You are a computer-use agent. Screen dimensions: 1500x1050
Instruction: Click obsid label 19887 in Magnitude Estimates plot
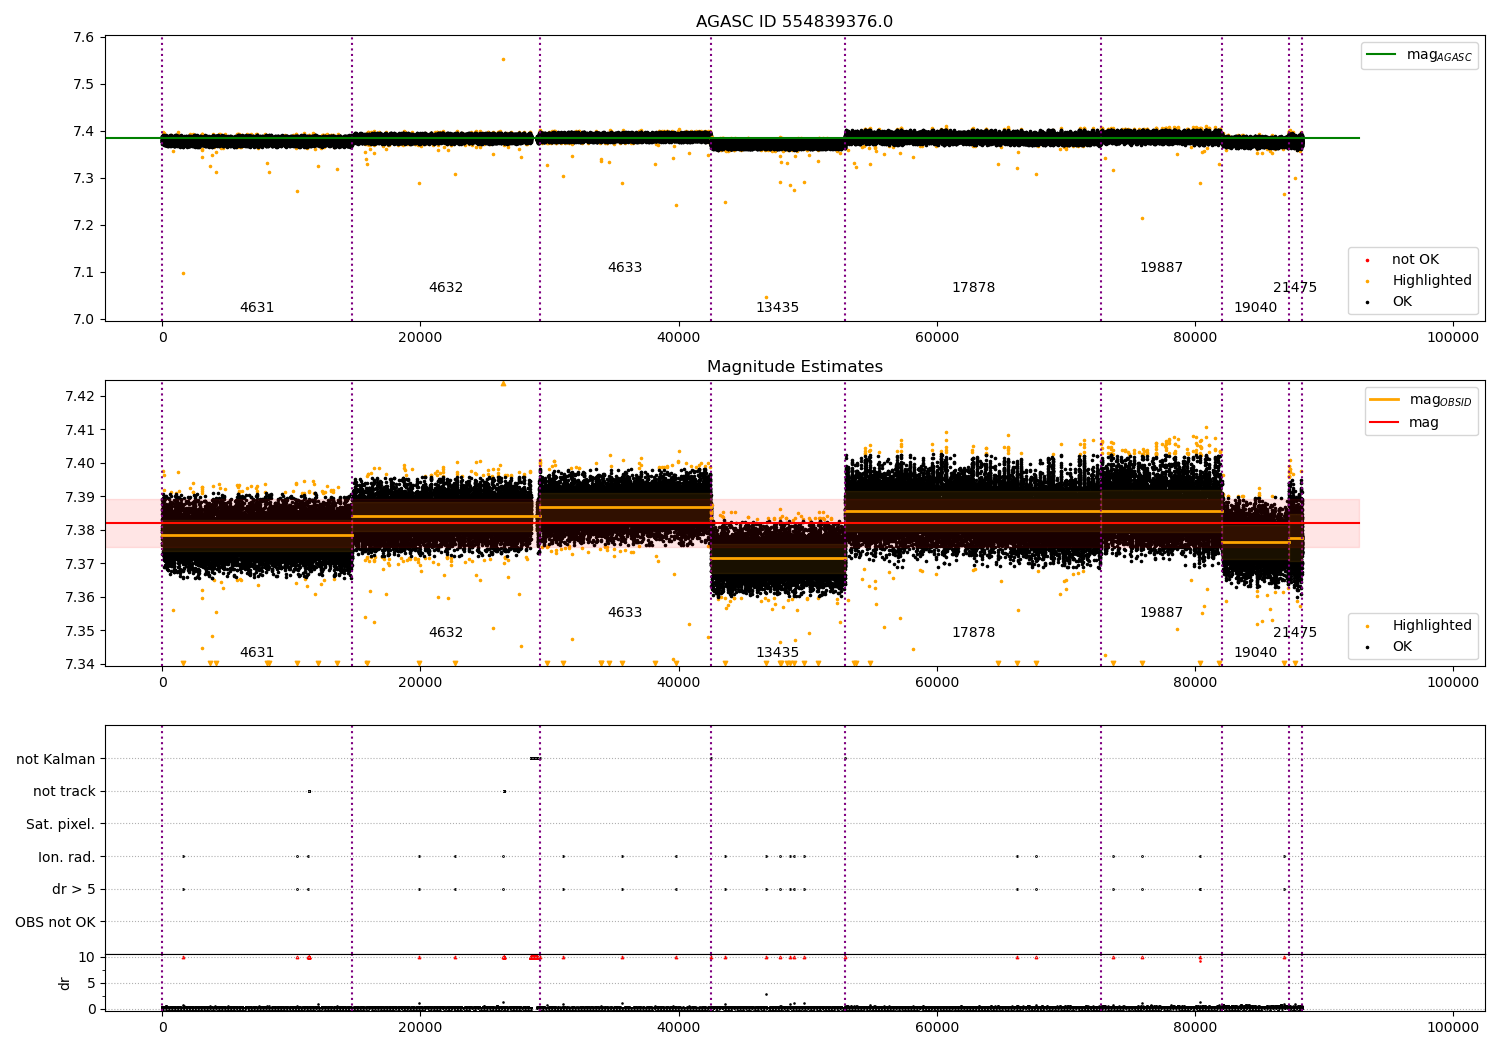1161,613
